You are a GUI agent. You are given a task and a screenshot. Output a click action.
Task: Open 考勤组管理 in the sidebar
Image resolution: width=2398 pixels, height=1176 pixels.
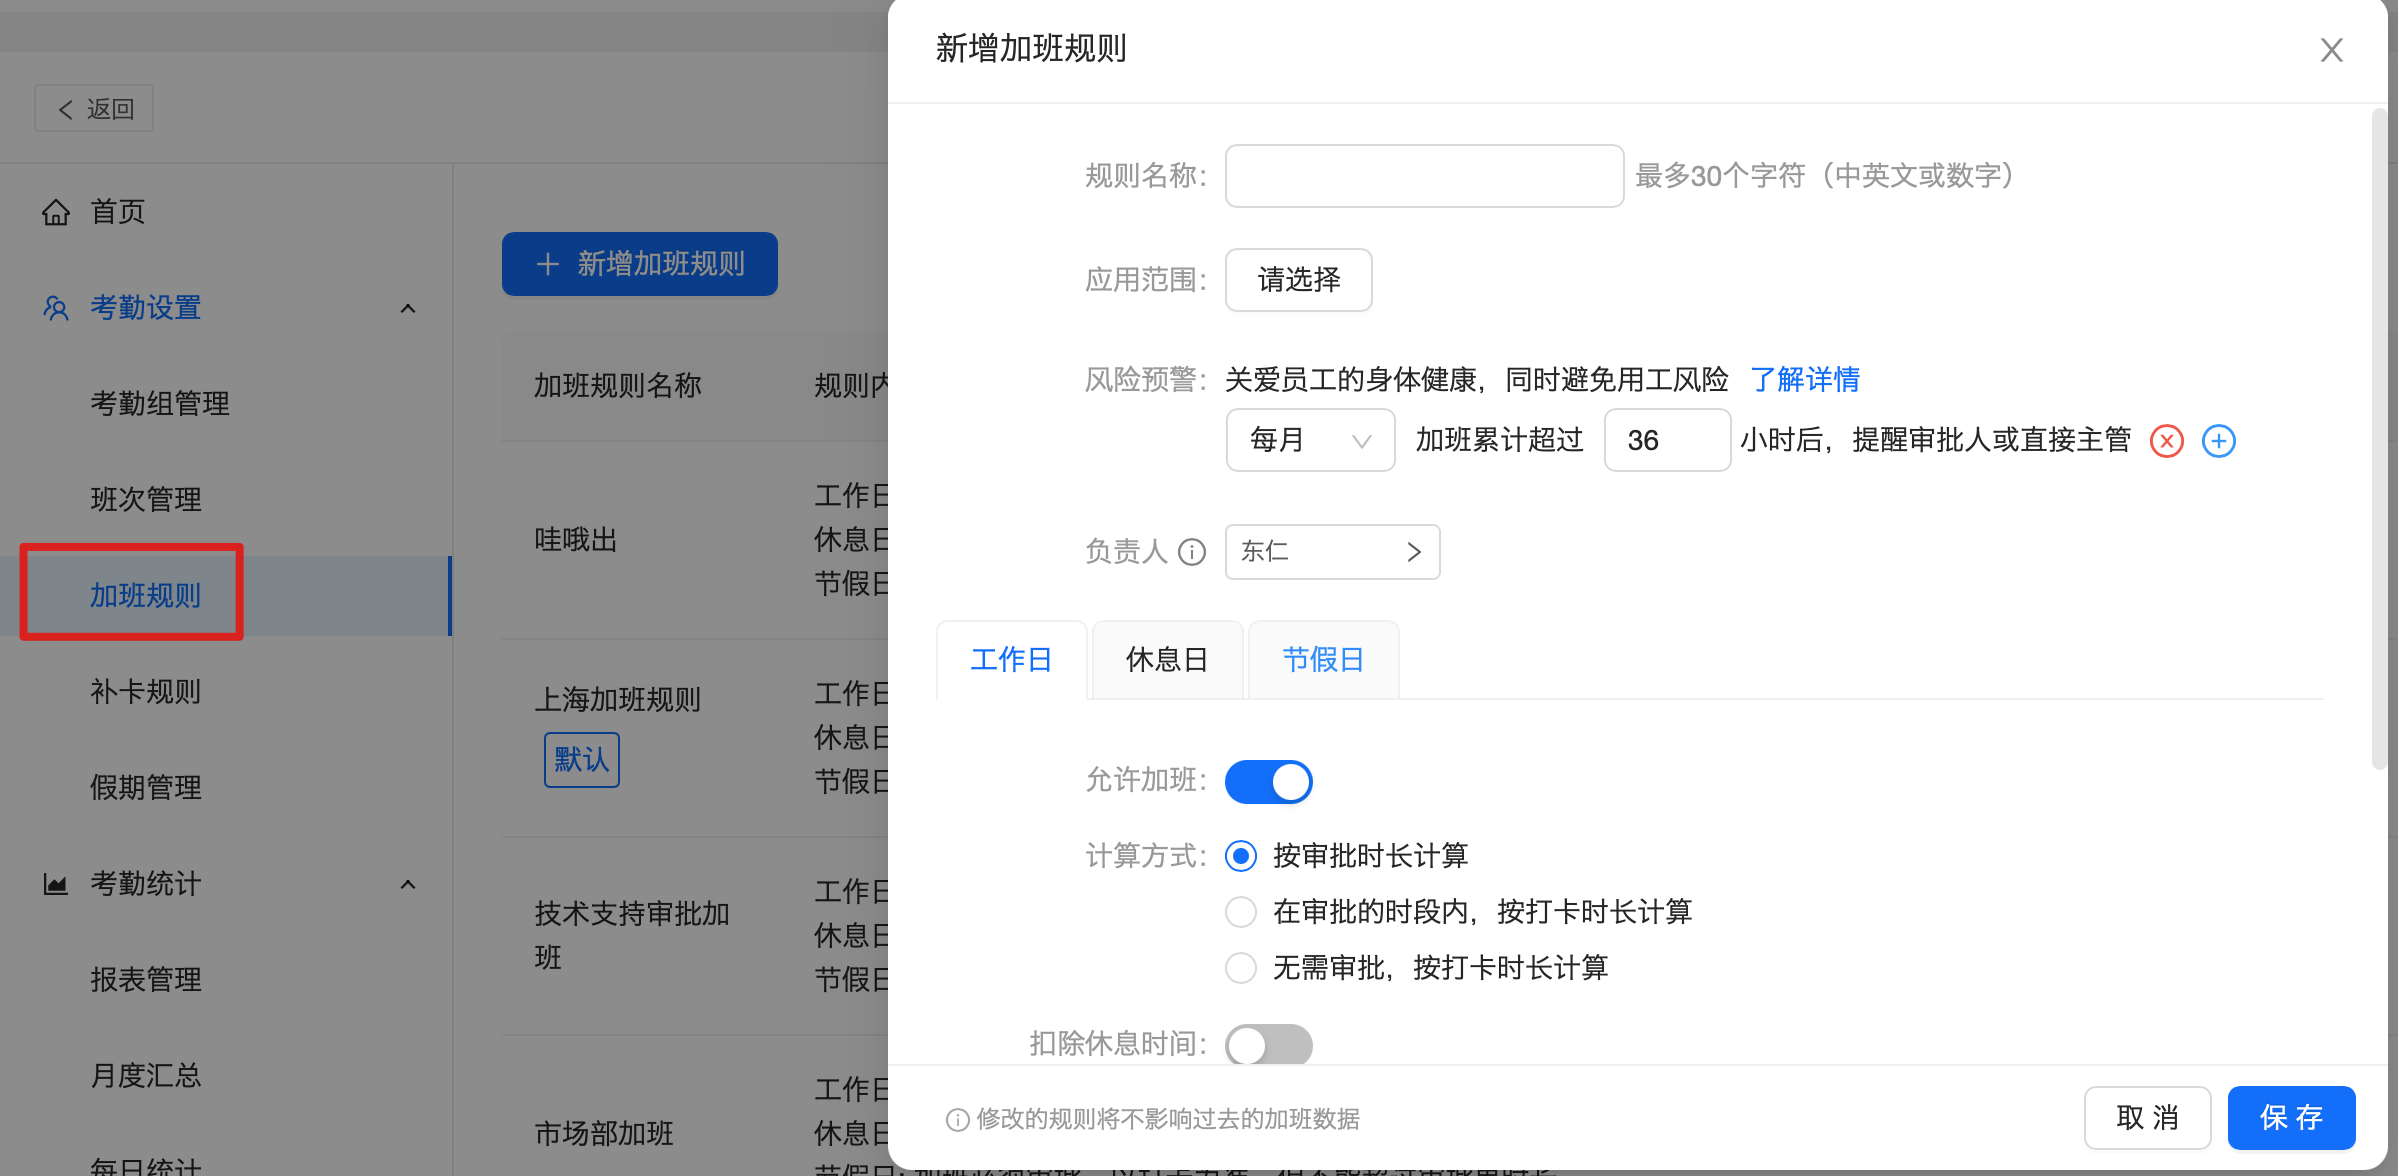tap(160, 404)
